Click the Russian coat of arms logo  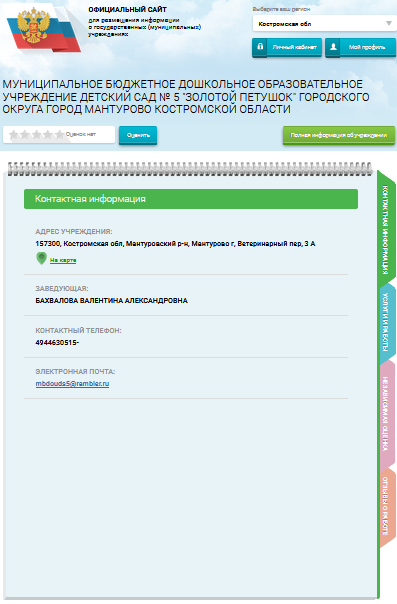pos(34,26)
